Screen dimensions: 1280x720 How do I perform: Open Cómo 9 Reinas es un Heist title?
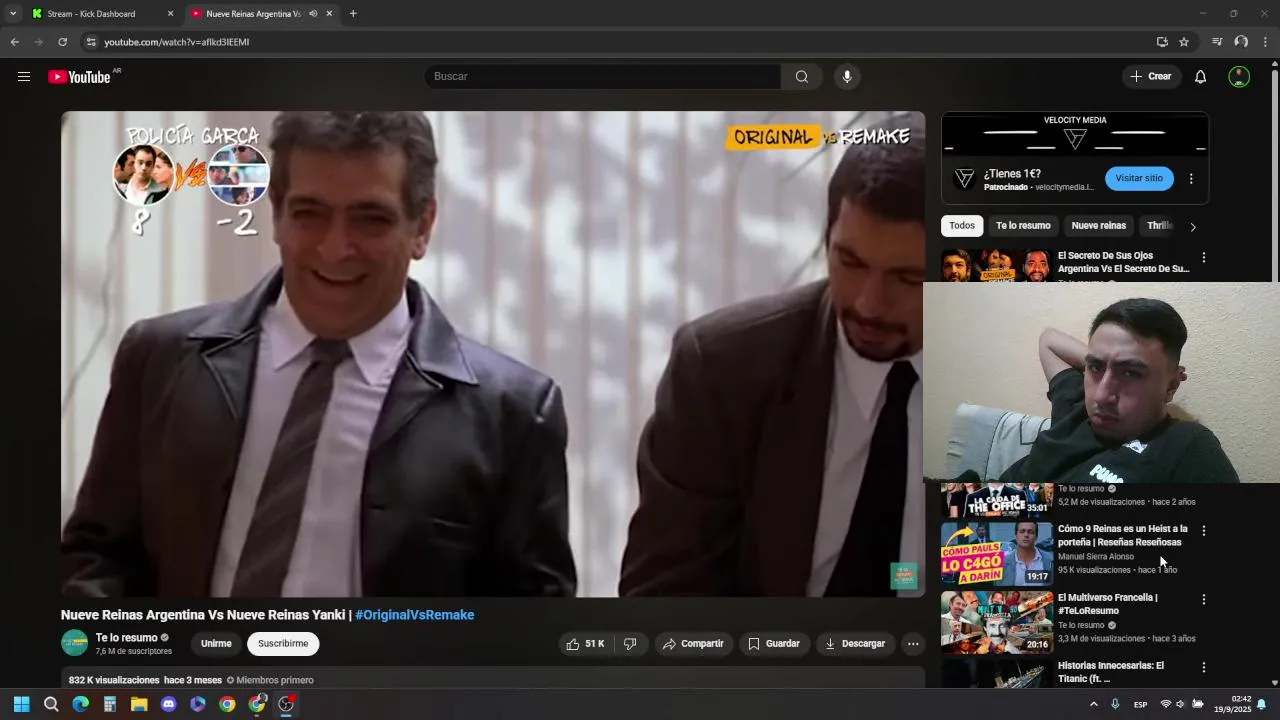1123,535
